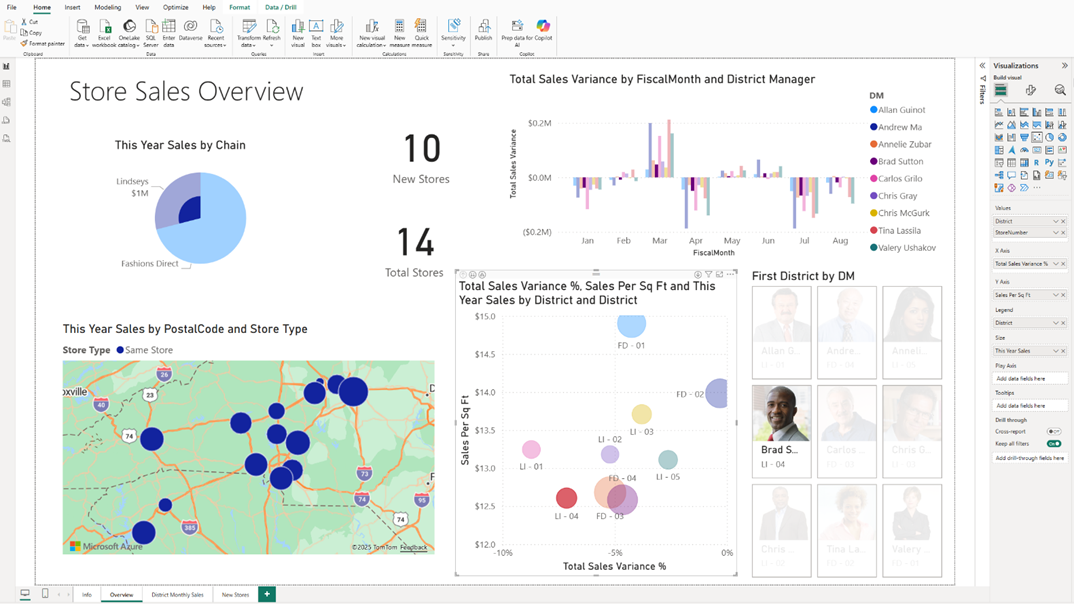The image size is (1074, 604).
Task: Switch to the District Monthly Sales page tab
Action: coord(177,595)
